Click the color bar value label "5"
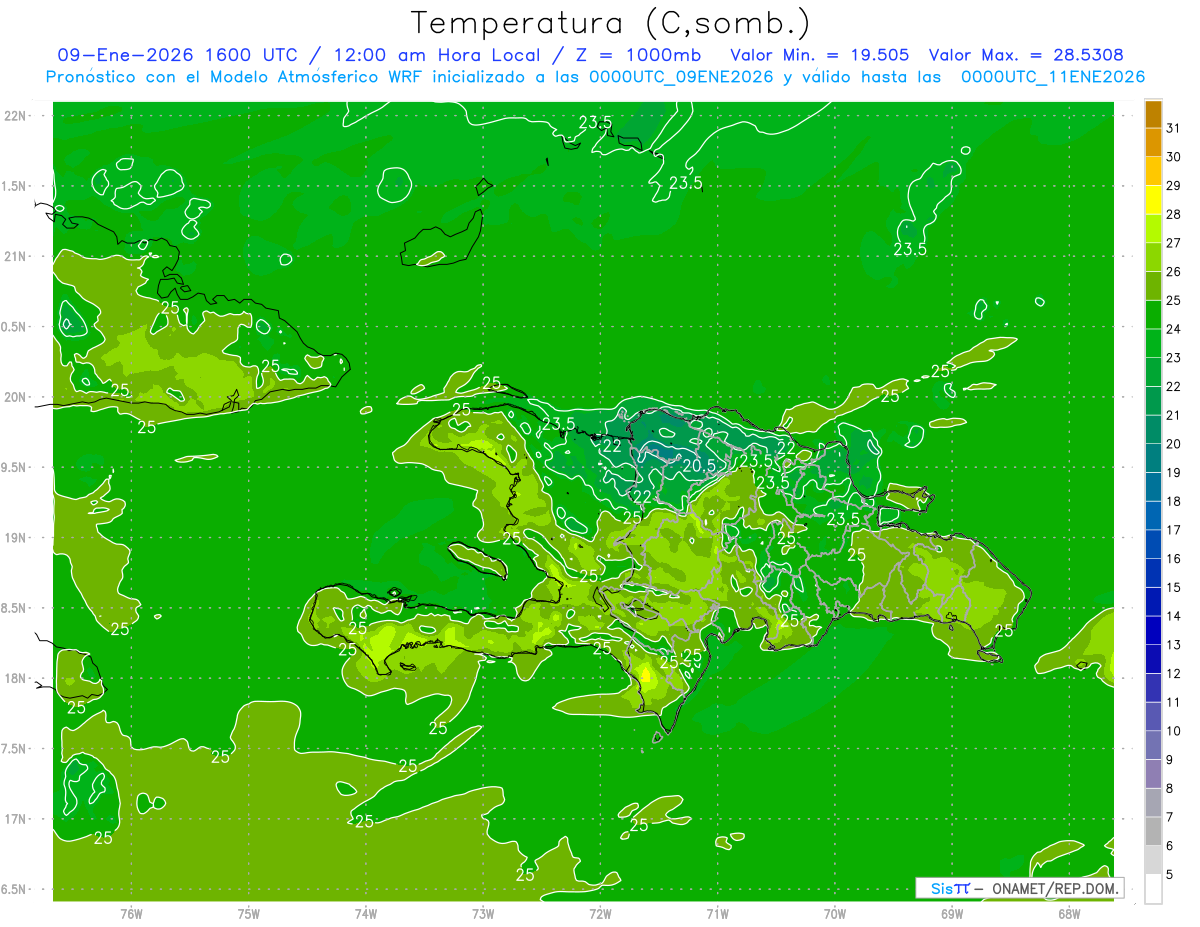 pyautogui.click(x=1170, y=875)
